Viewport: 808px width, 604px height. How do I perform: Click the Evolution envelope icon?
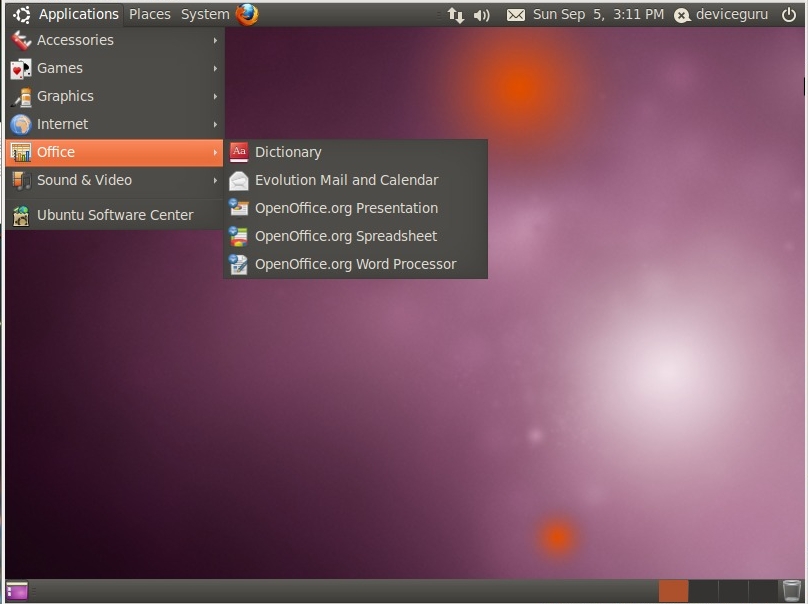[239, 180]
